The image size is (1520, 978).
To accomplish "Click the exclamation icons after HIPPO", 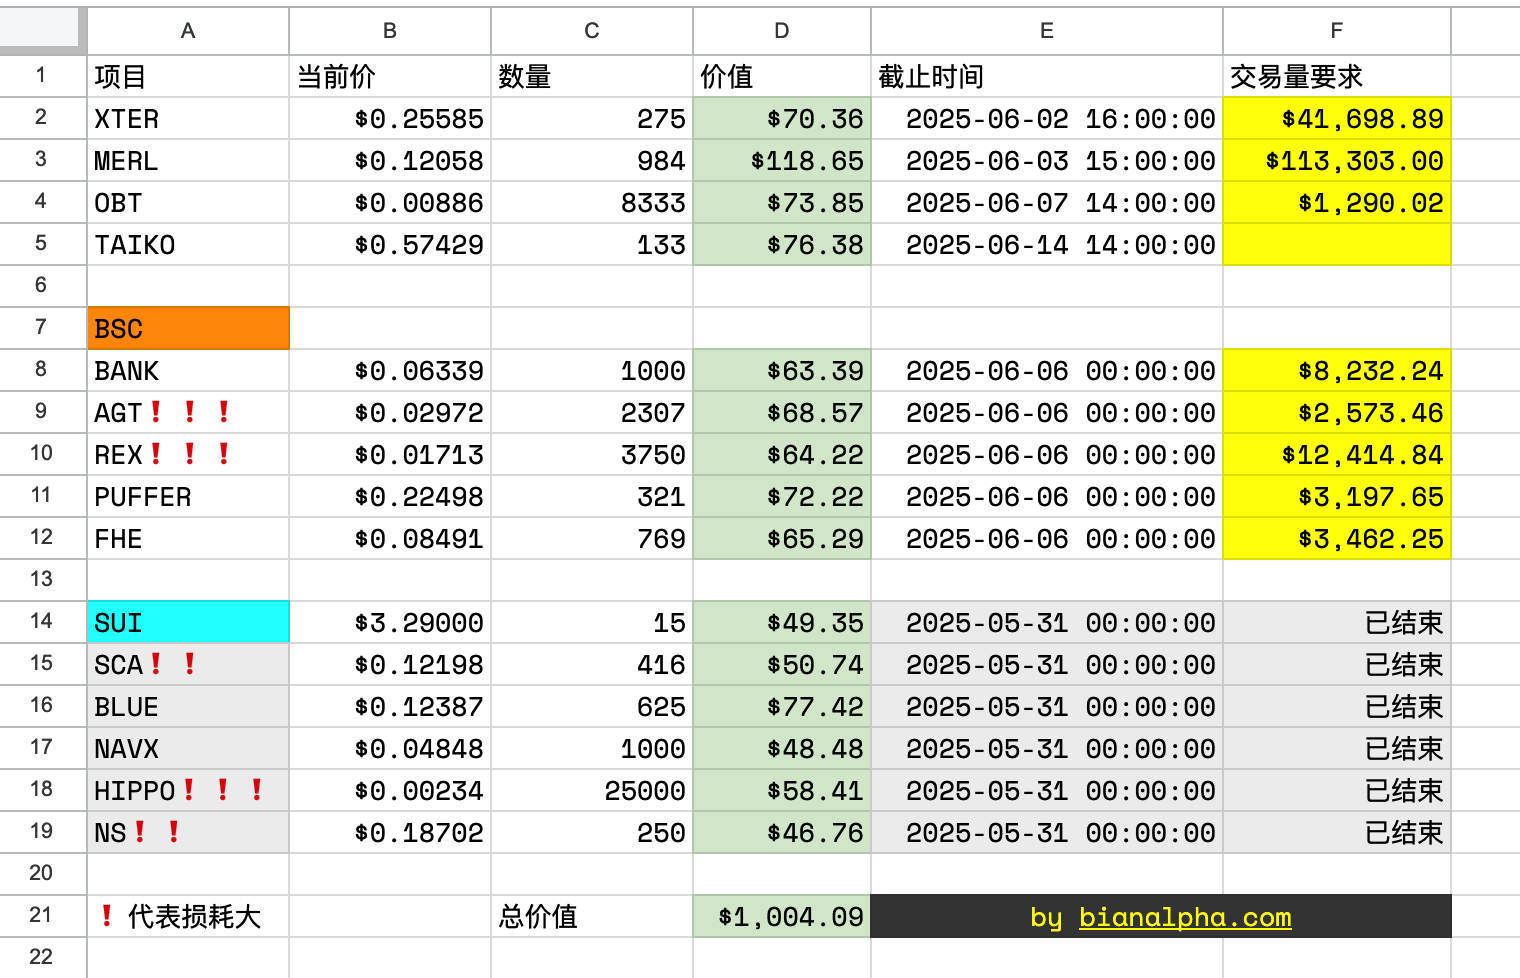I will coord(223,790).
